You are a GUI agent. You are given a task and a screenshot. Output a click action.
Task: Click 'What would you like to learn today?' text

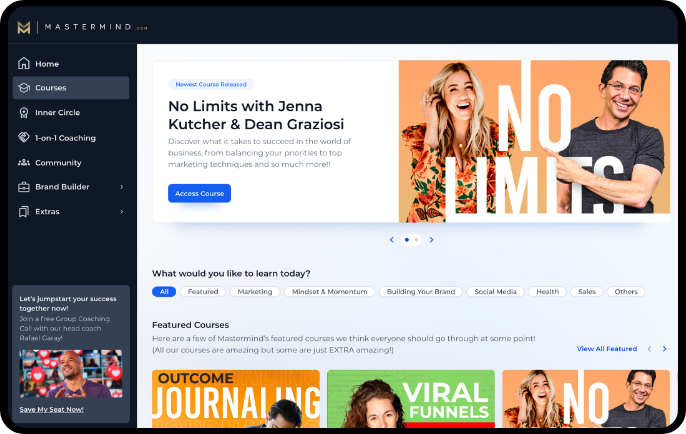point(231,273)
